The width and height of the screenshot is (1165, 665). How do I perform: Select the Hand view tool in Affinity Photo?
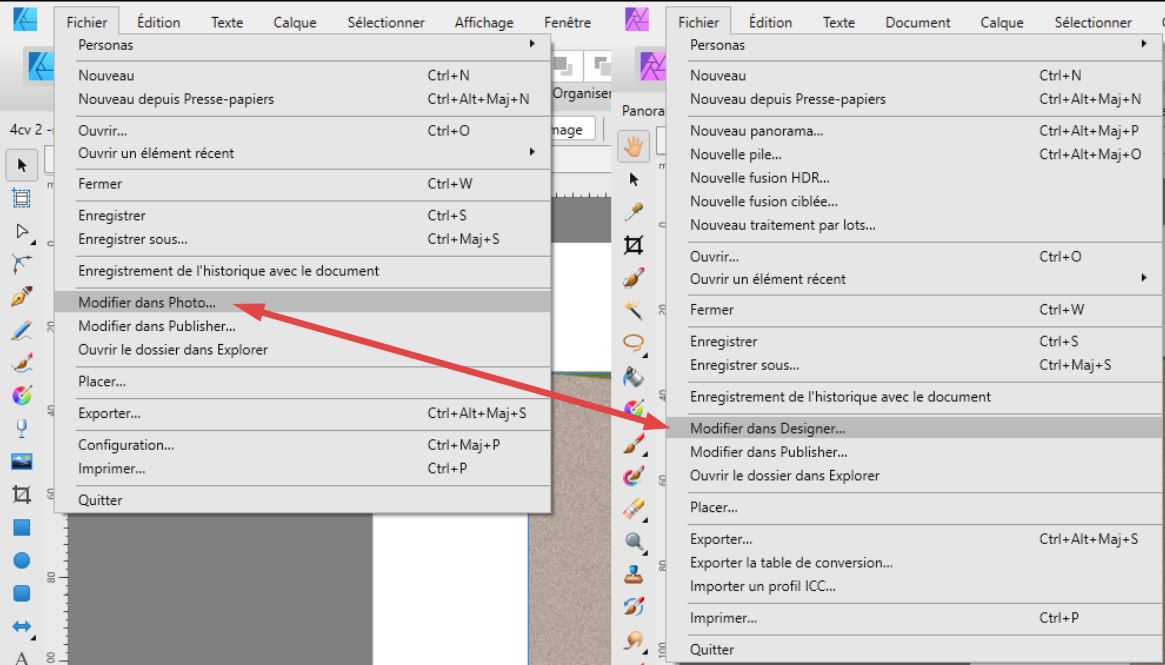point(633,146)
